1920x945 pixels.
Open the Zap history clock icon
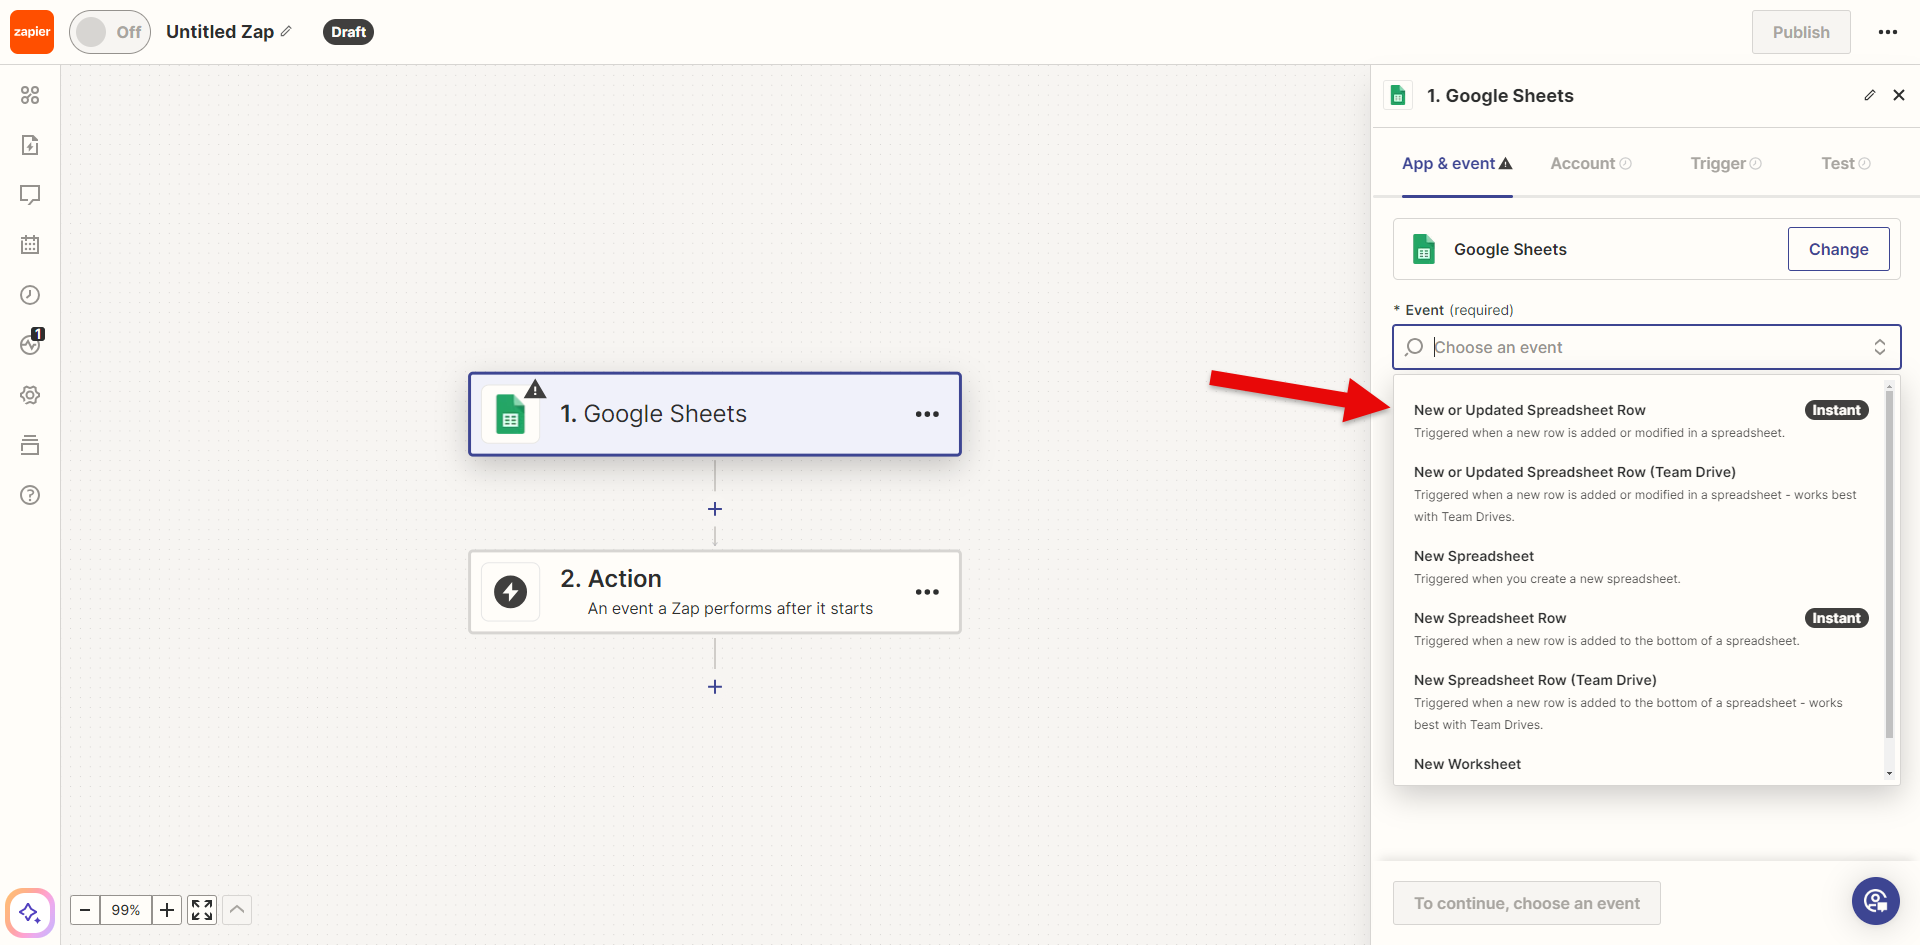tap(30, 295)
